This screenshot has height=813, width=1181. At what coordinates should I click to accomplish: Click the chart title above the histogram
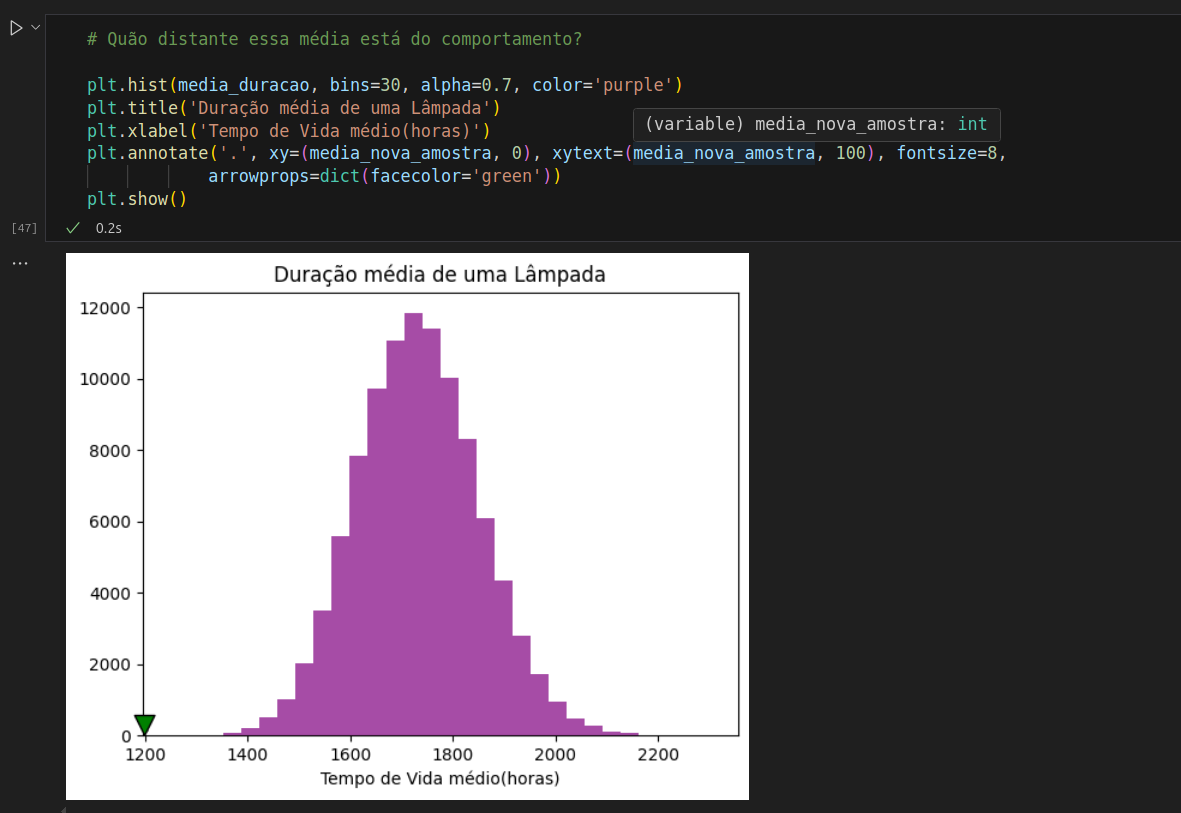click(x=440, y=274)
